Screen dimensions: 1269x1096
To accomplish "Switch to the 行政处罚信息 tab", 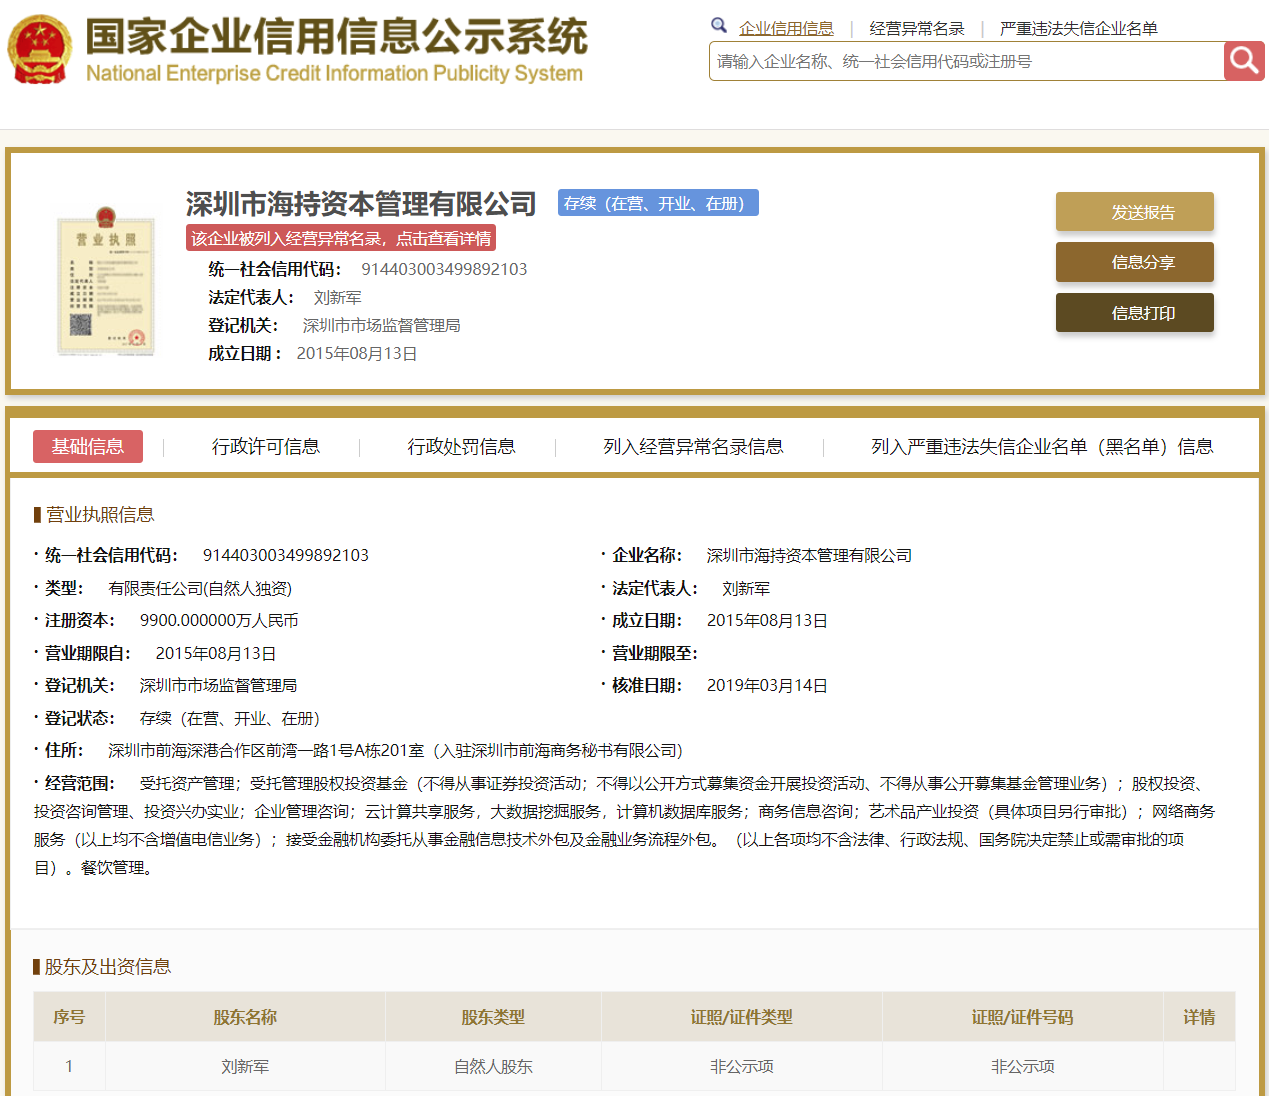I will [x=461, y=446].
